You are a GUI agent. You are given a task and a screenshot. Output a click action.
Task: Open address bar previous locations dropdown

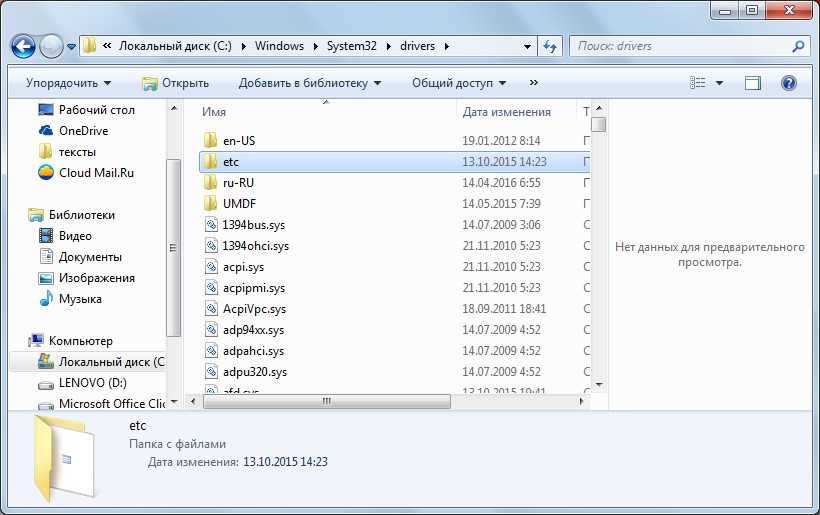click(x=527, y=47)
